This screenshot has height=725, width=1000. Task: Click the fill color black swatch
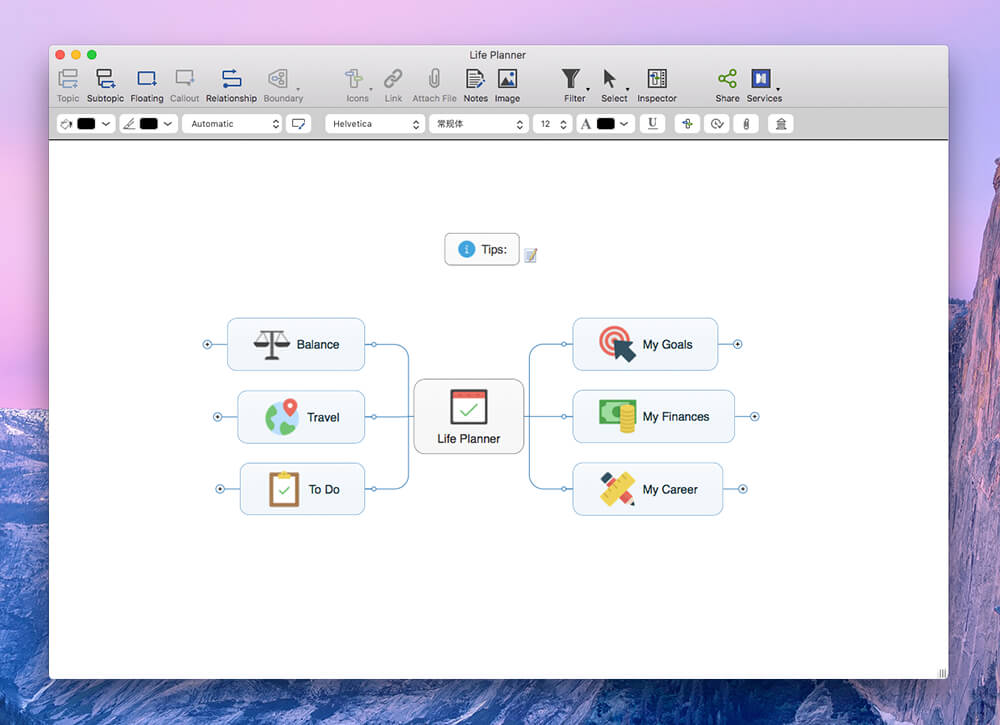click(86, 124)
